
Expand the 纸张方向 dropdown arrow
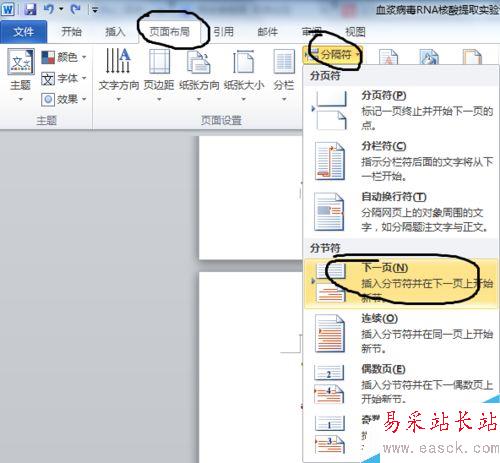click(x=199, y=99)
